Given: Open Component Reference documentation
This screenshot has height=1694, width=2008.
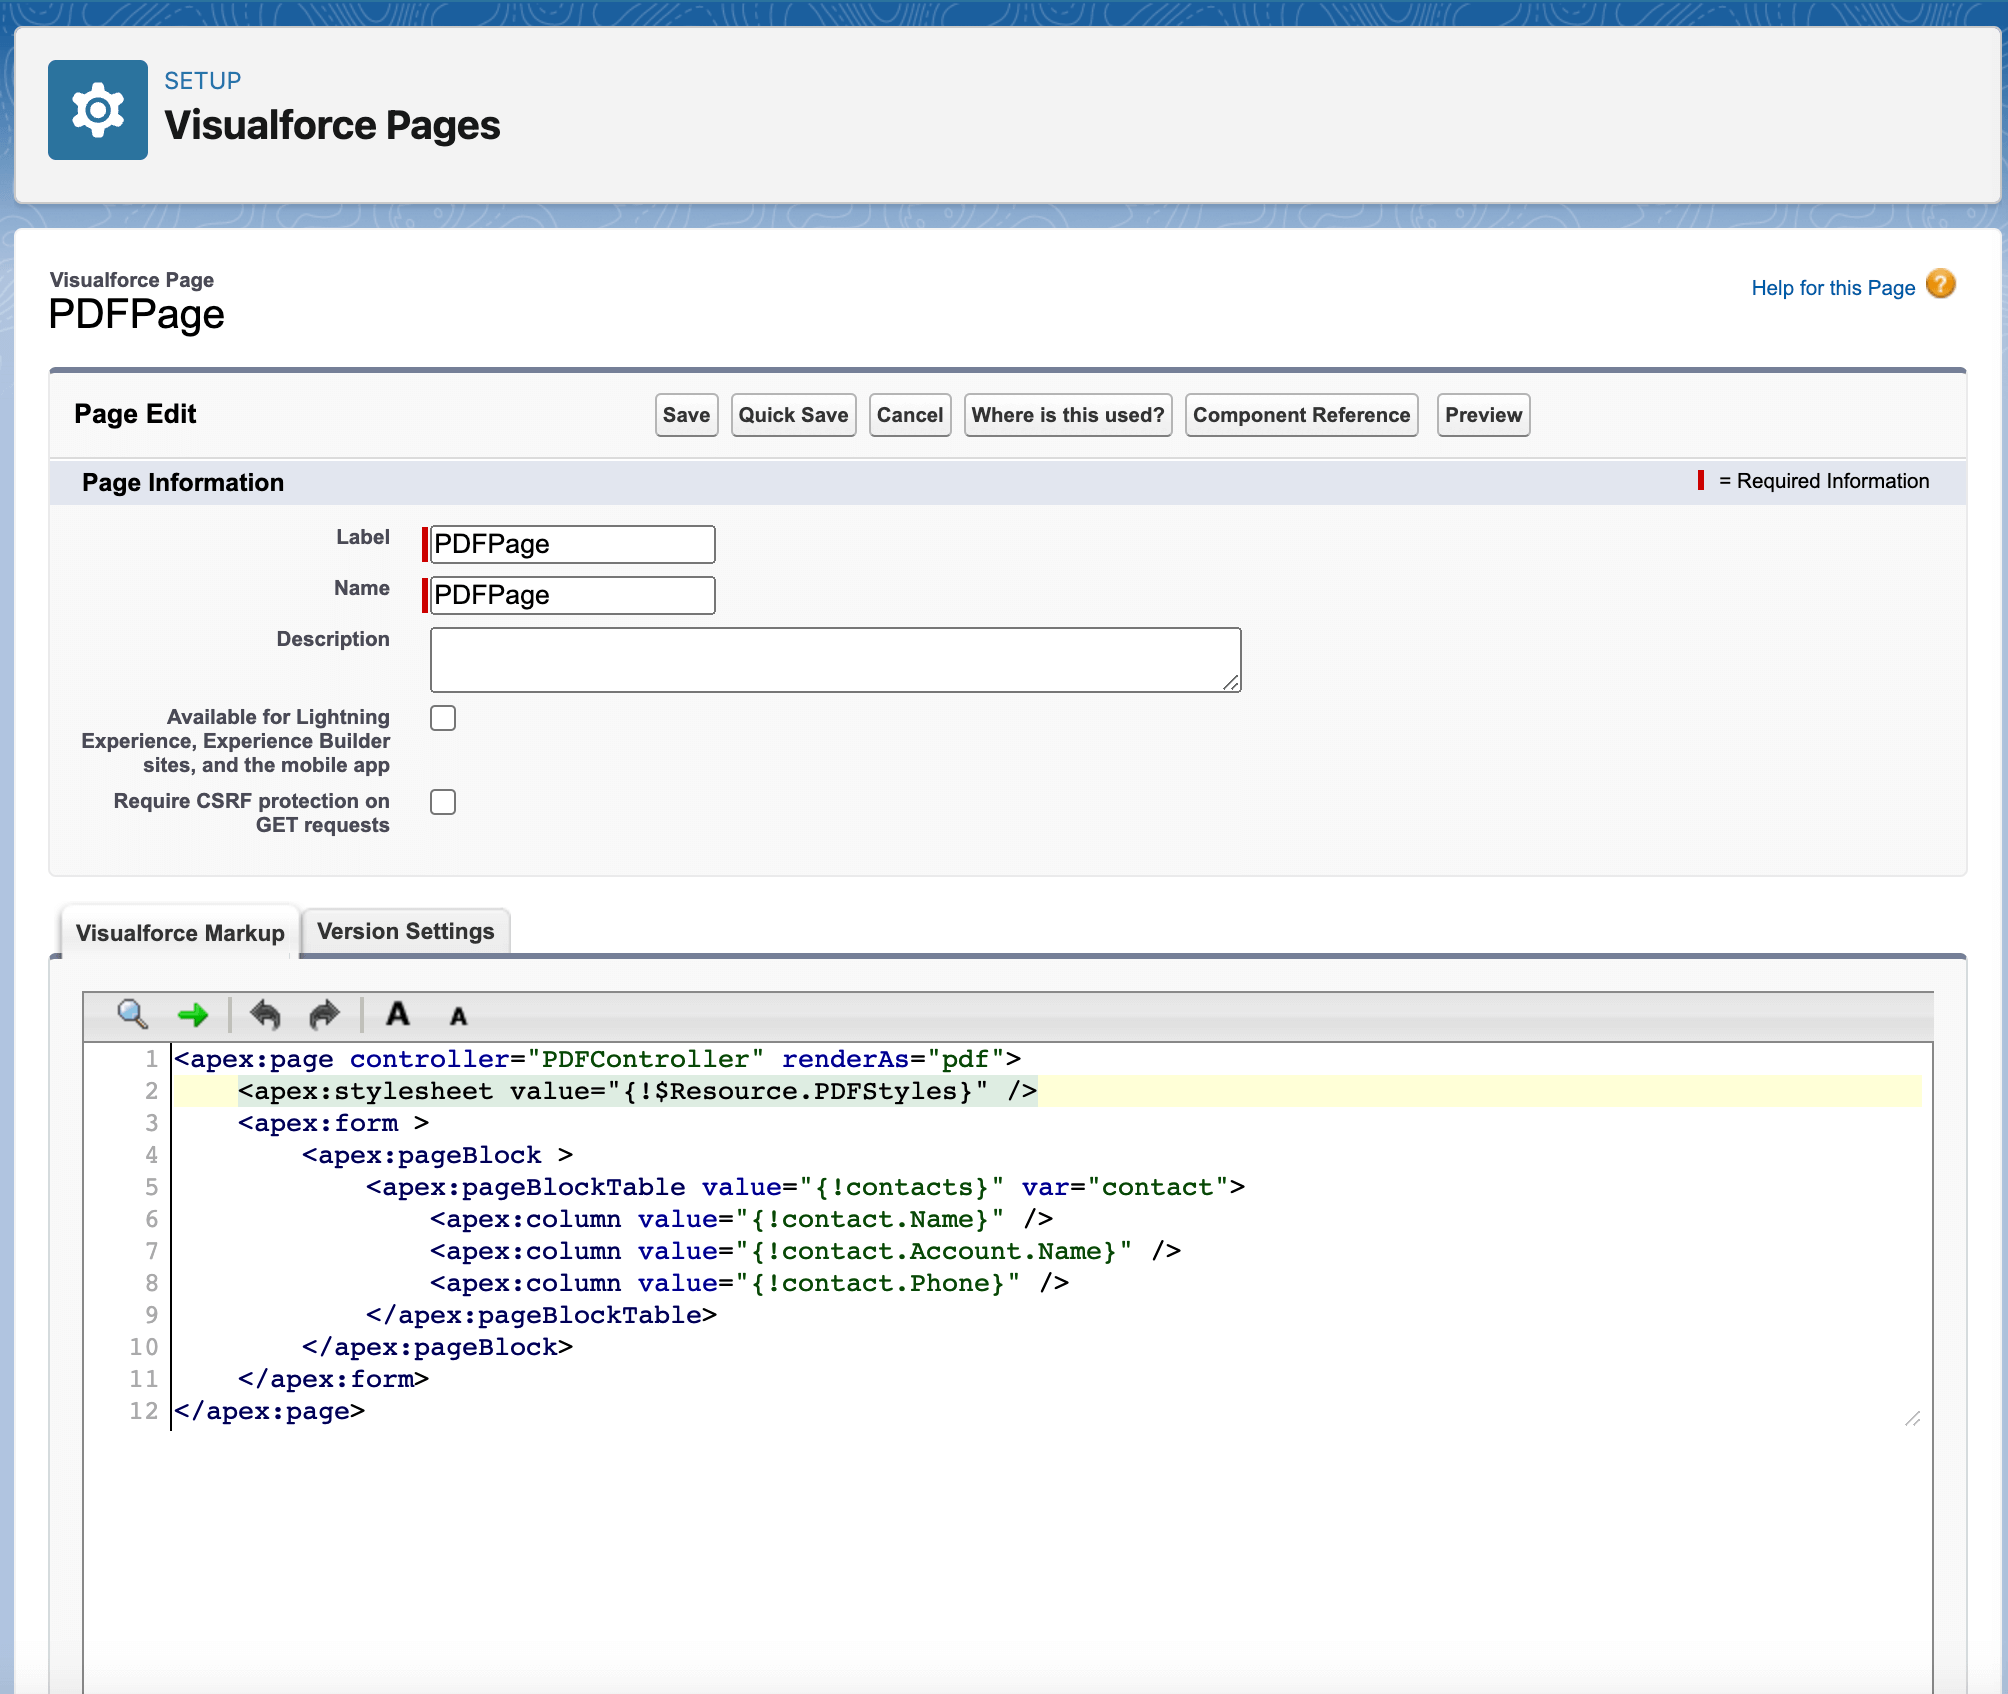Looking at the screenshot, I should tap(1301, 414).
